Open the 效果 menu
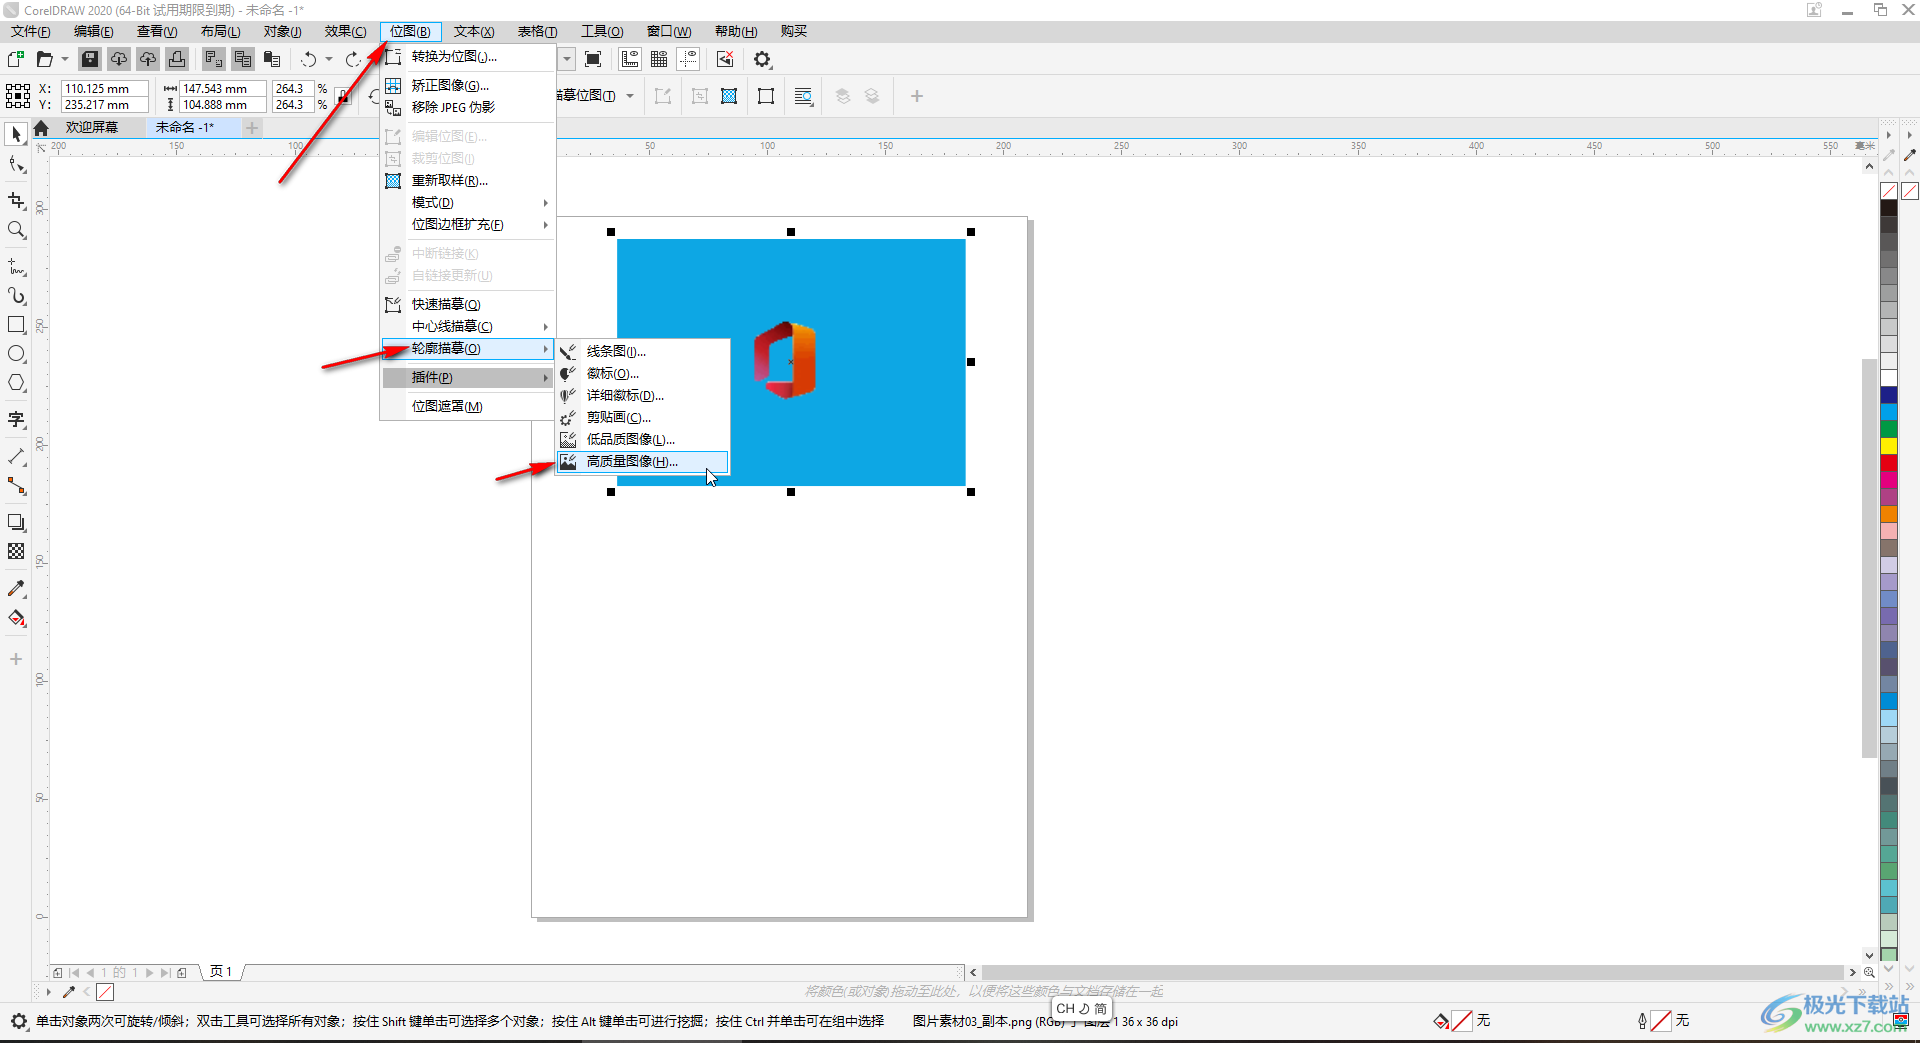 click(x=345, y=31)
